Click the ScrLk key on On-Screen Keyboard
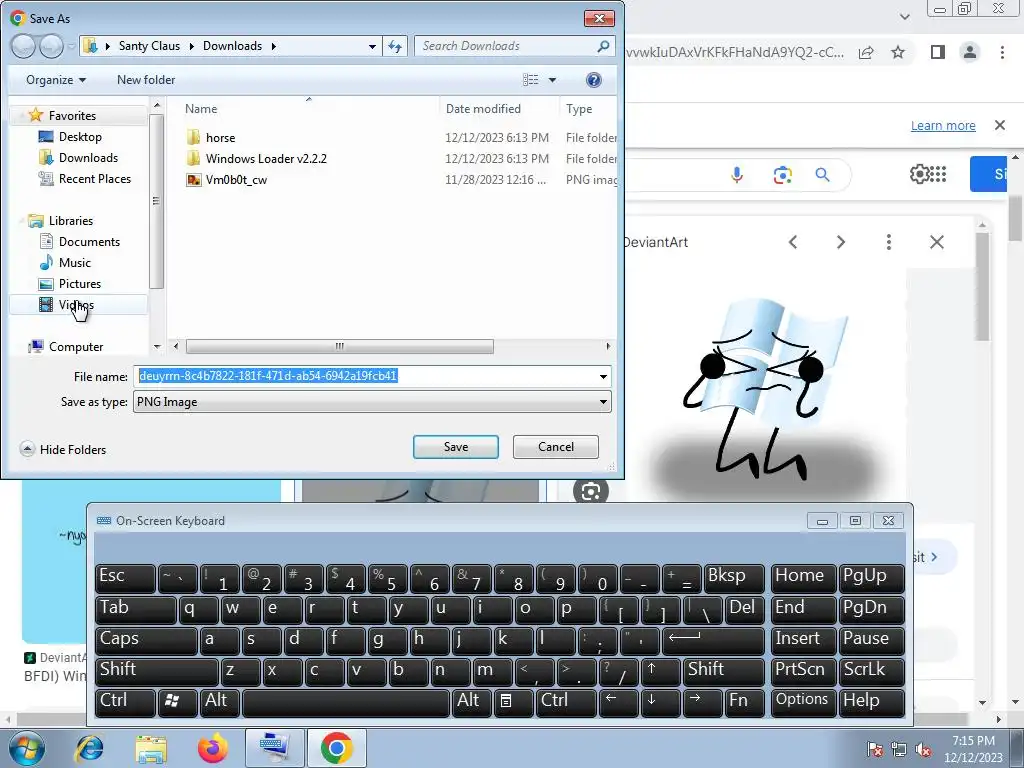This screenshot has height=768, width=1024. coord(871,670)
